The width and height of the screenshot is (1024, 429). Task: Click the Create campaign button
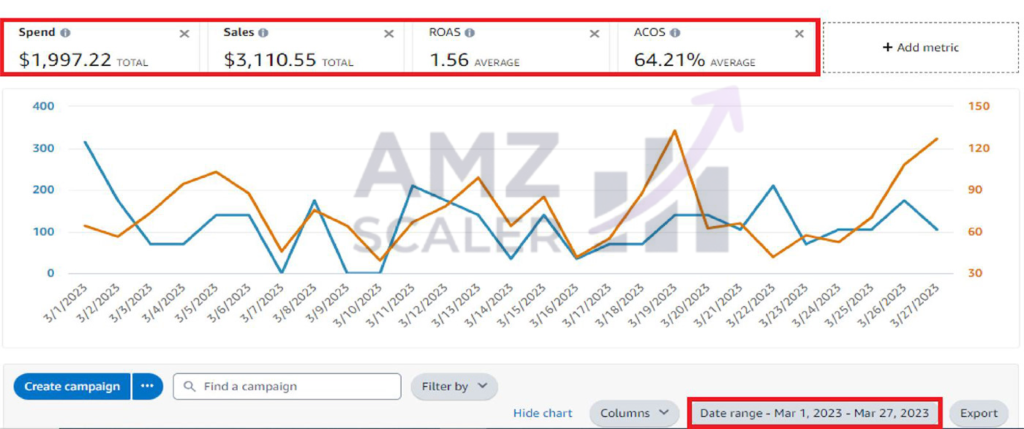point(72,387)
